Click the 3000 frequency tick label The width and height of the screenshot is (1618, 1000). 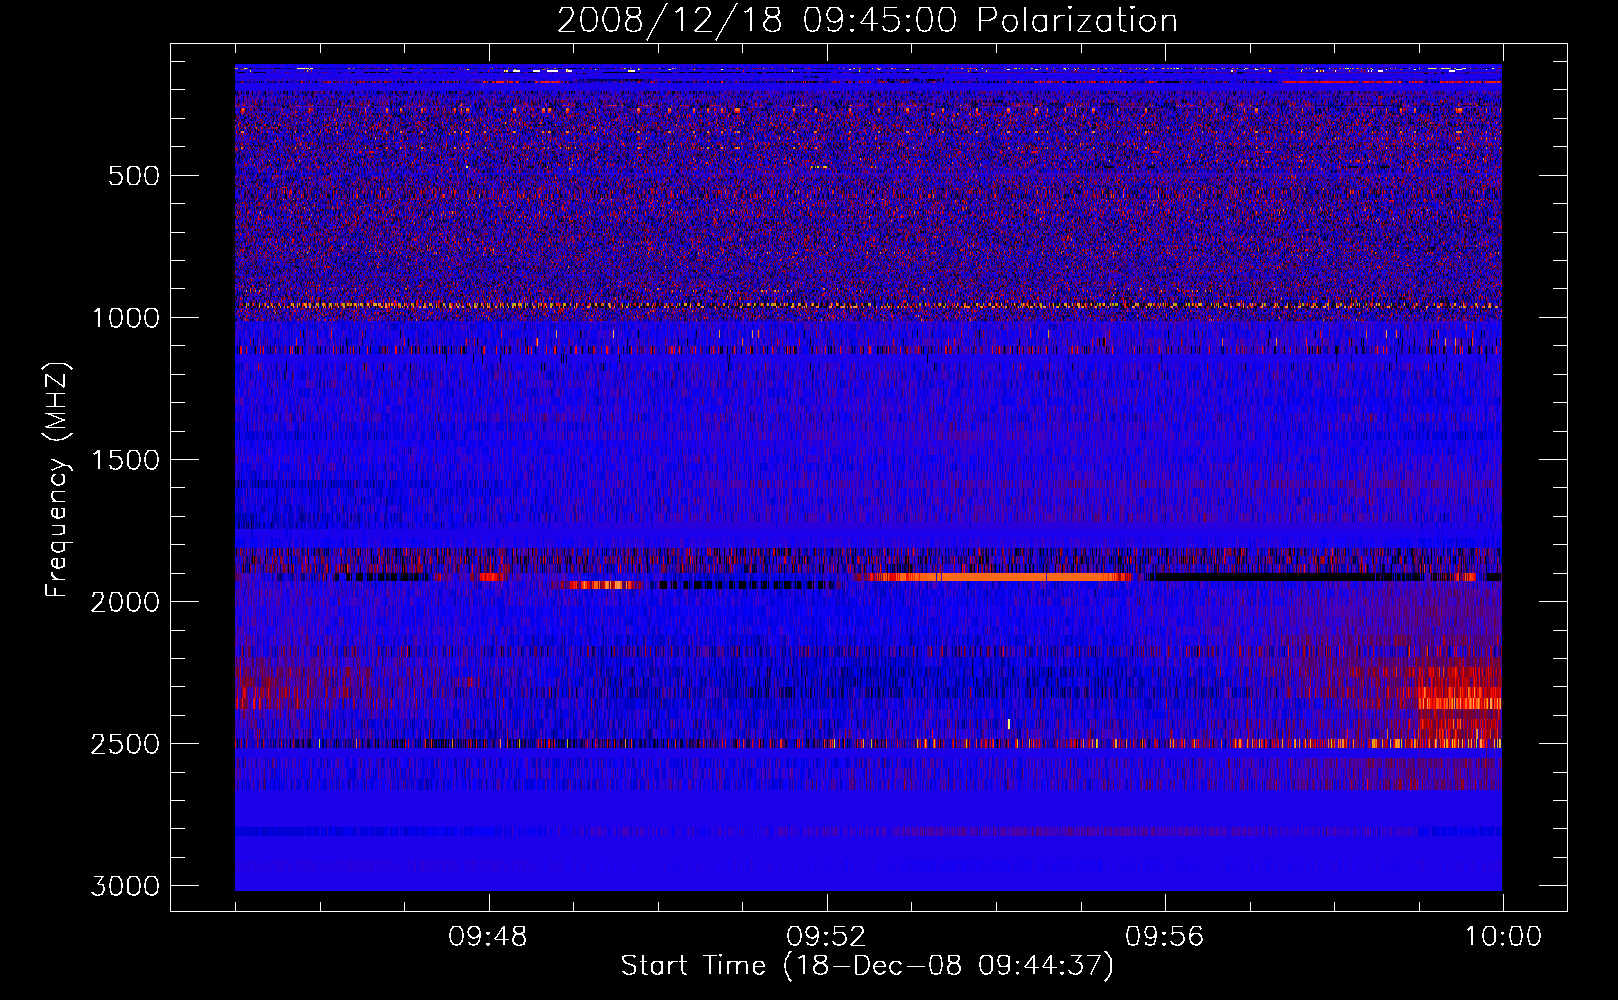pos(125,886)
